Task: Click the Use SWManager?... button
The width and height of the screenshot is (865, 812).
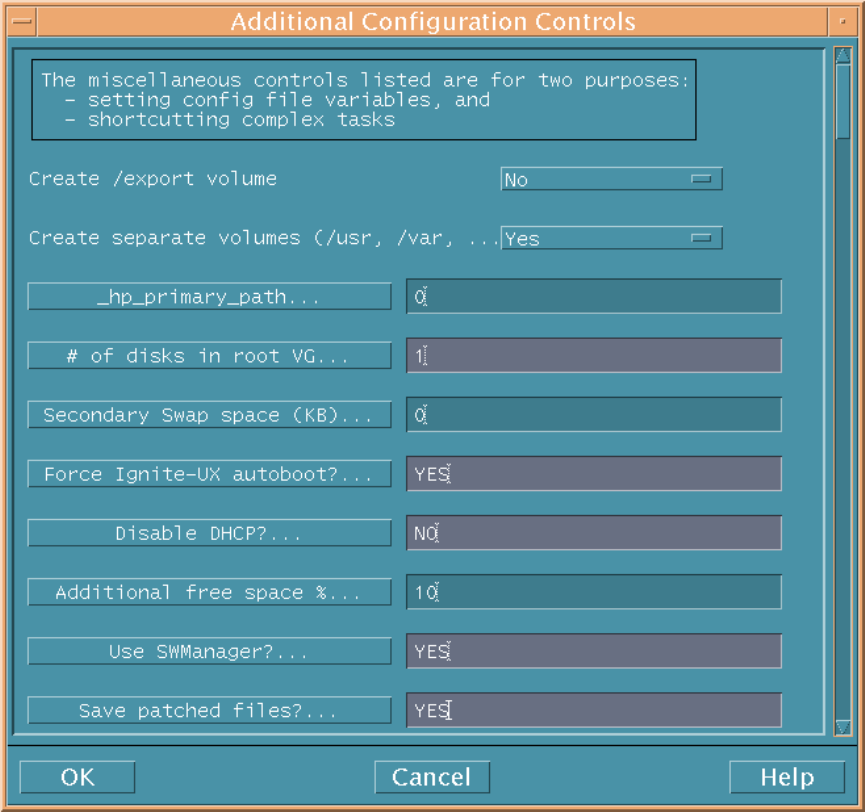Action: point(210,651)
